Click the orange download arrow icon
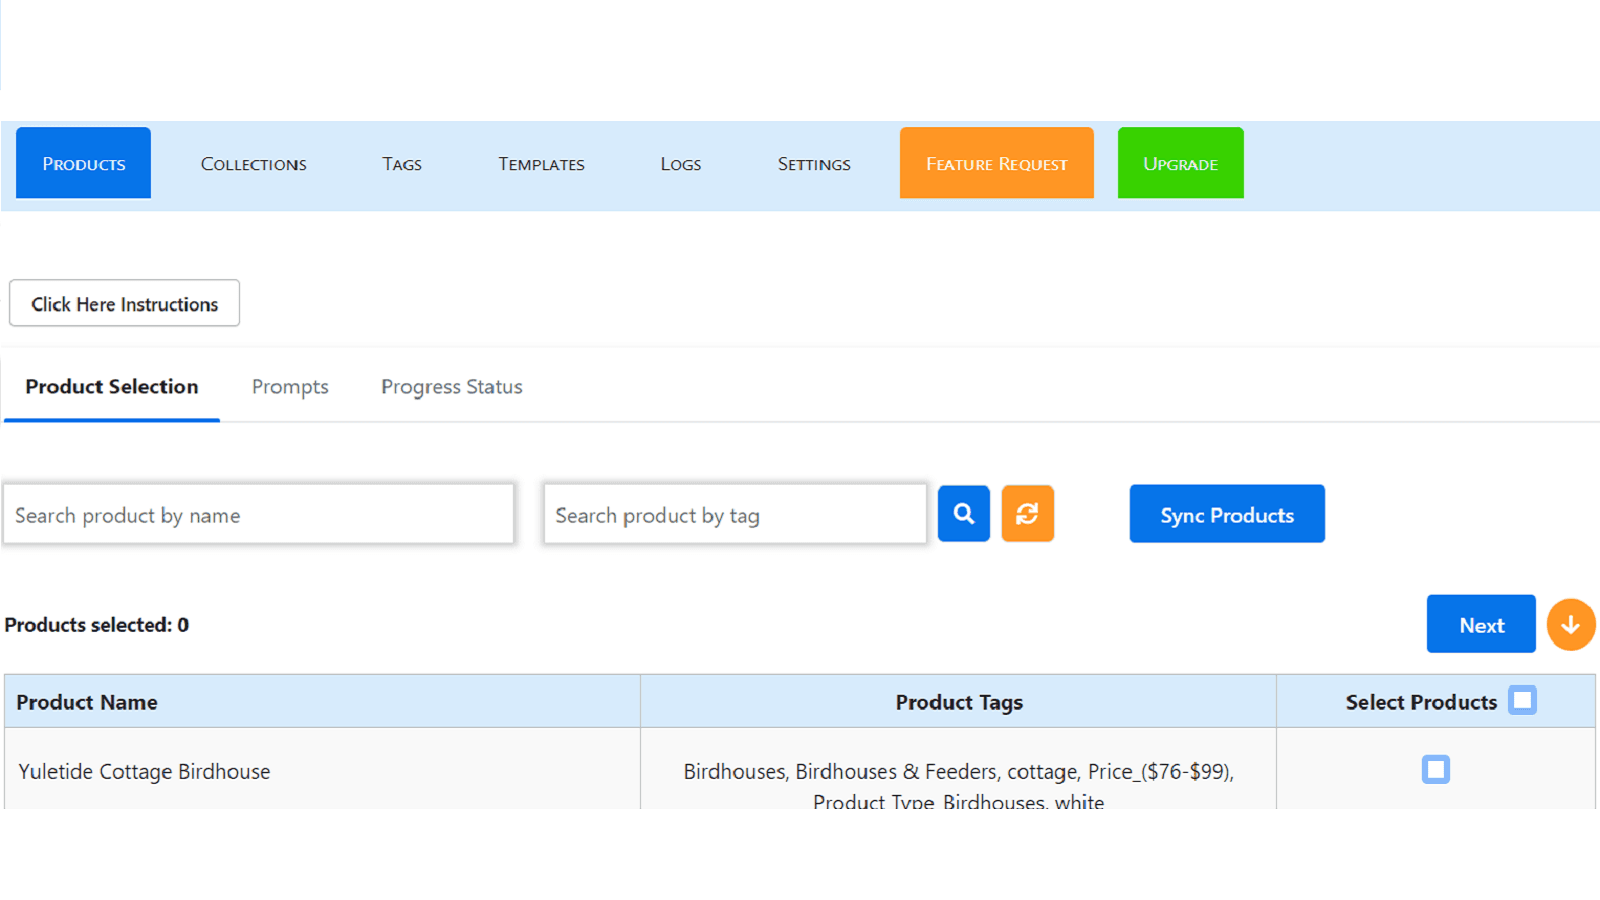Viewport: 1600px width, 900px height. 1570,624
